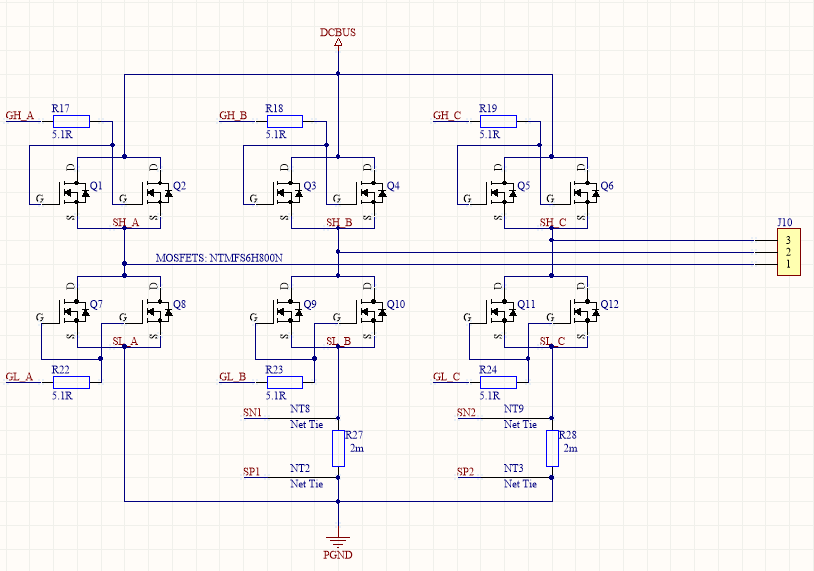Screen dimensions: 814x571
Task: Select shunt resistor R27 body
Action: tap(338, 448)
